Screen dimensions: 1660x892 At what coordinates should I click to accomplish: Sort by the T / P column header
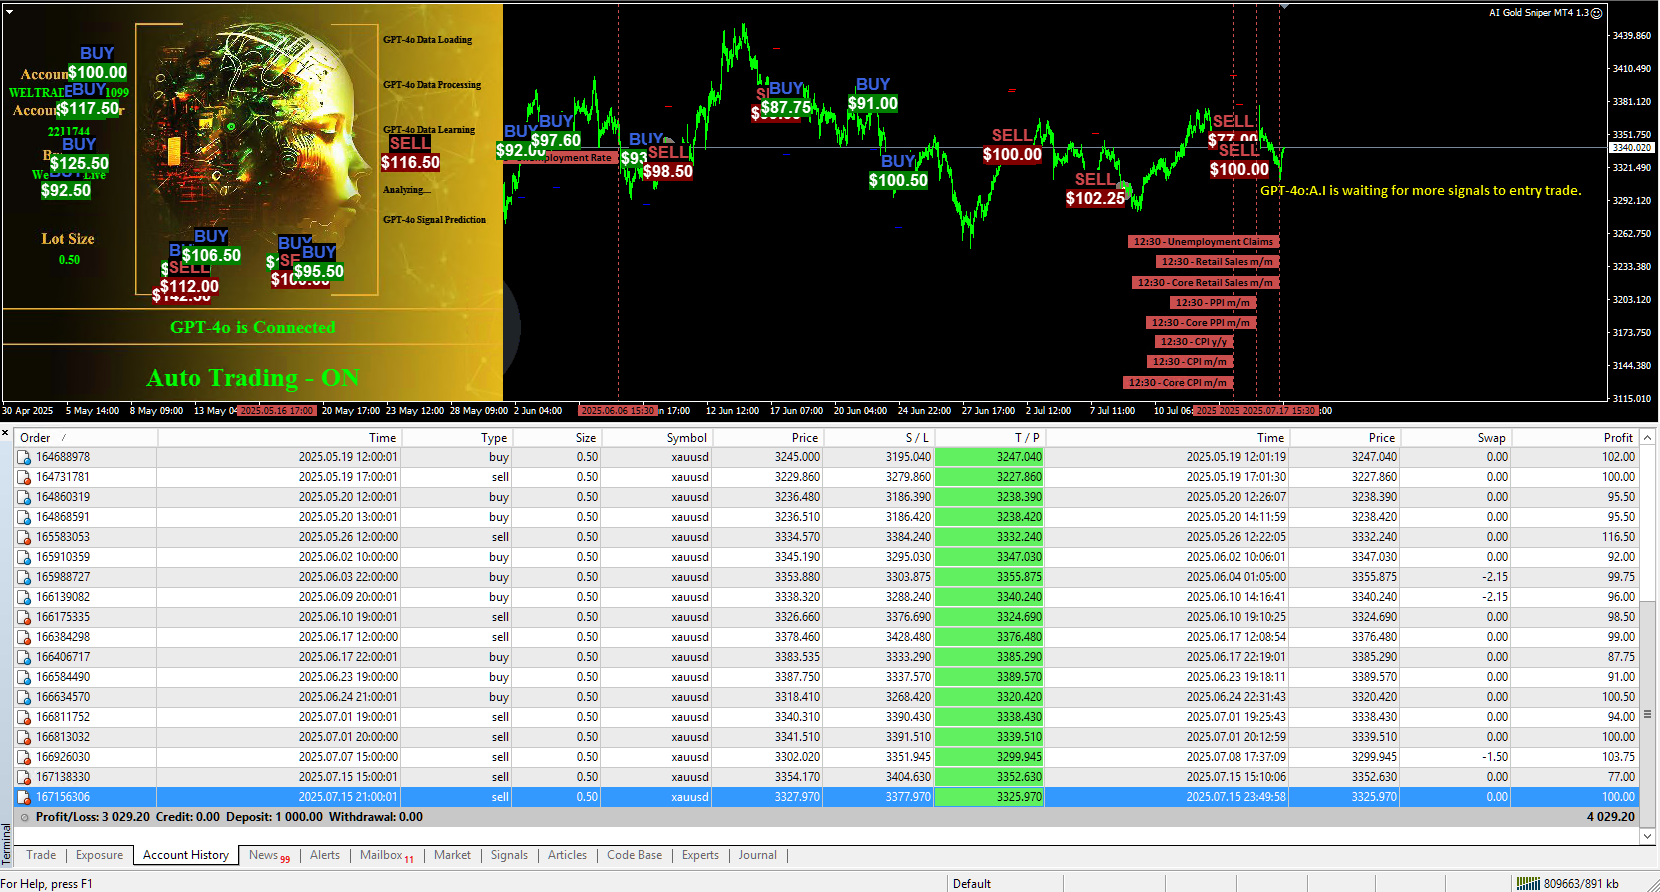tap(989, 437)
